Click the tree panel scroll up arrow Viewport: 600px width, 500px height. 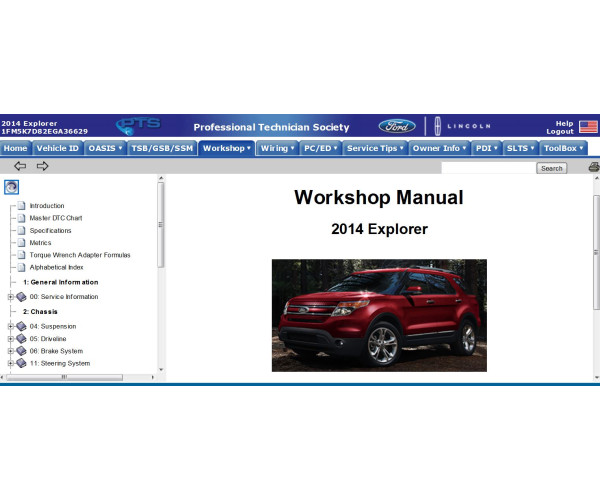[161, 178]
